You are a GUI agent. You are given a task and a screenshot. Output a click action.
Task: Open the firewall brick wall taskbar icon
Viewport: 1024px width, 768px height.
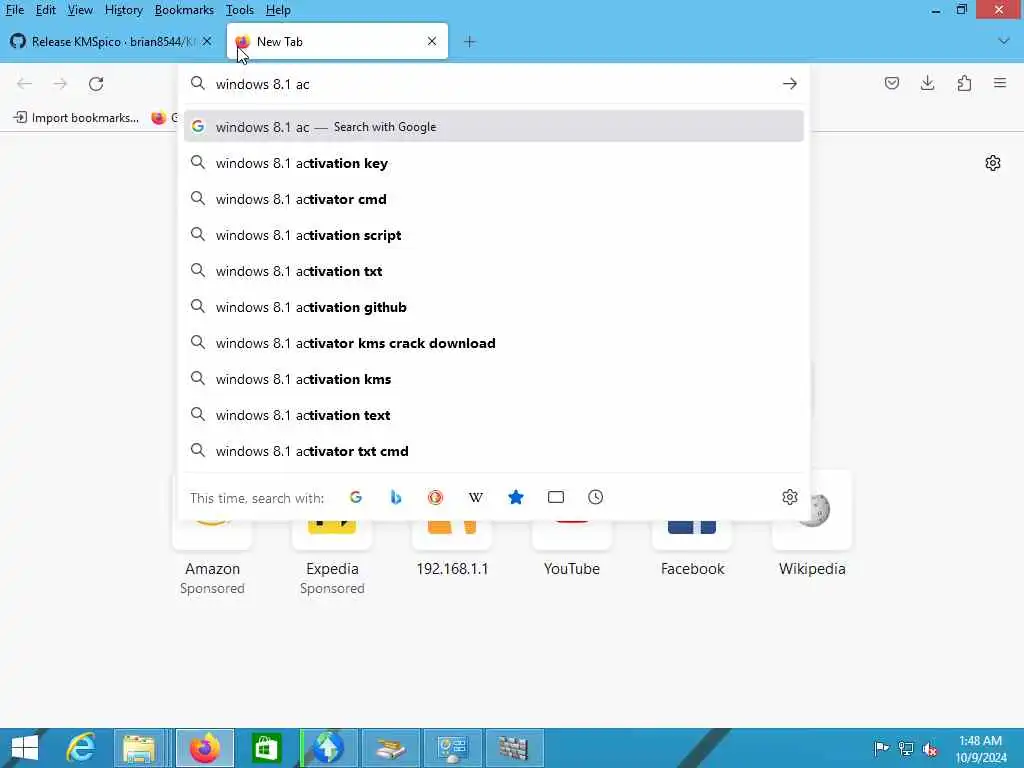(514, 748)
